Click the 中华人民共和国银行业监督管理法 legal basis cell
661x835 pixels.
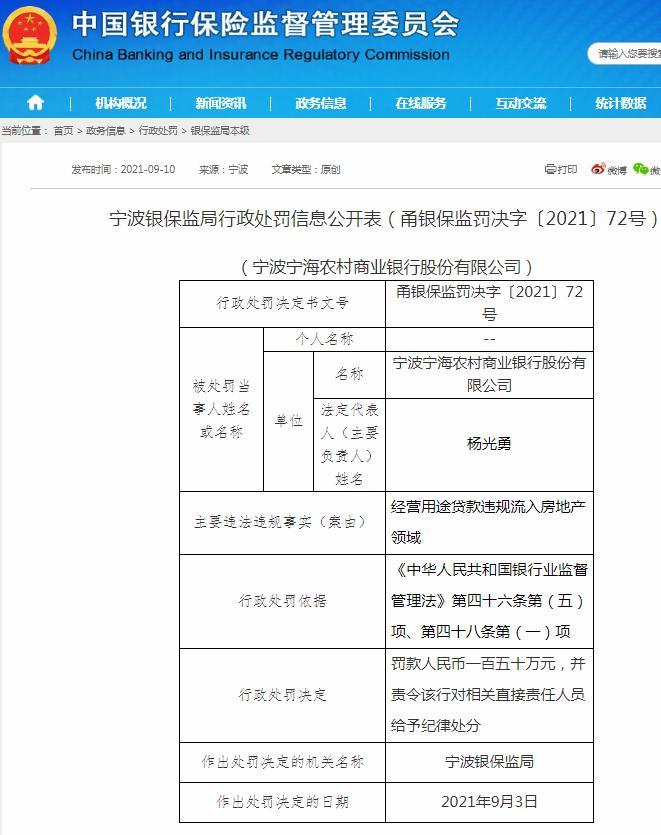click(x=489, y=601)
